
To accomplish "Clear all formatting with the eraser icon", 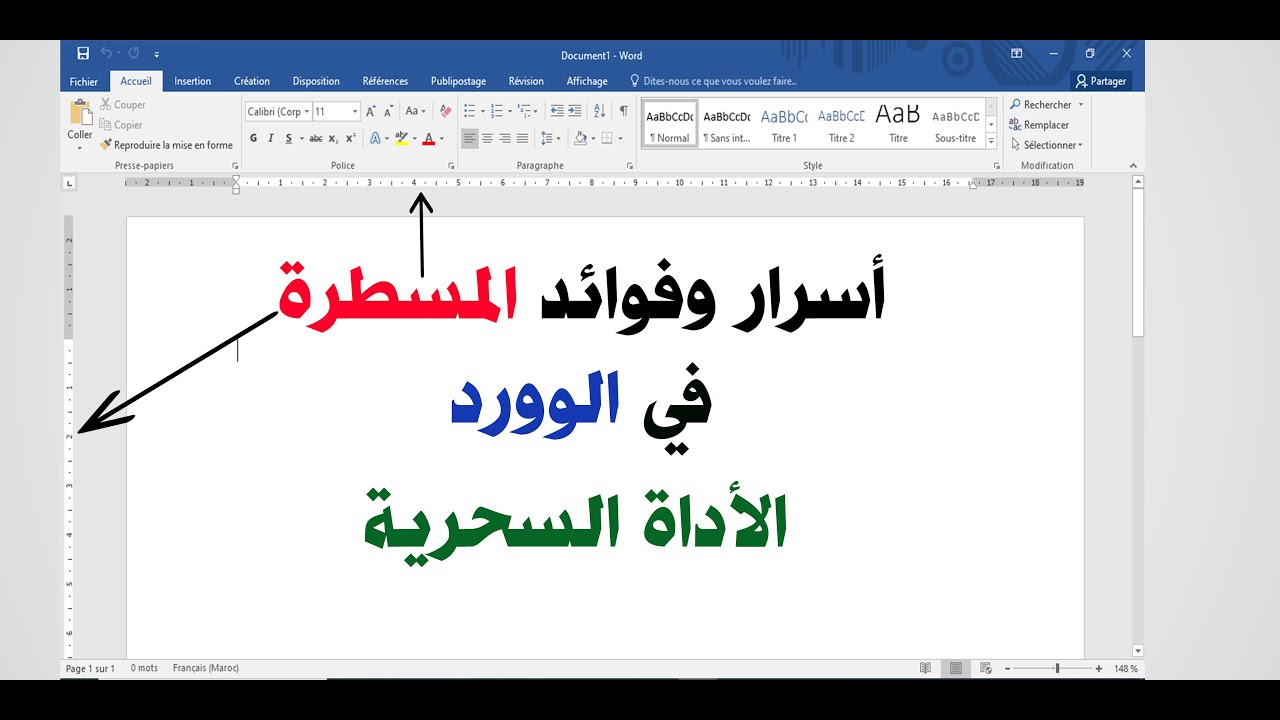I will (x=446, y=112).
